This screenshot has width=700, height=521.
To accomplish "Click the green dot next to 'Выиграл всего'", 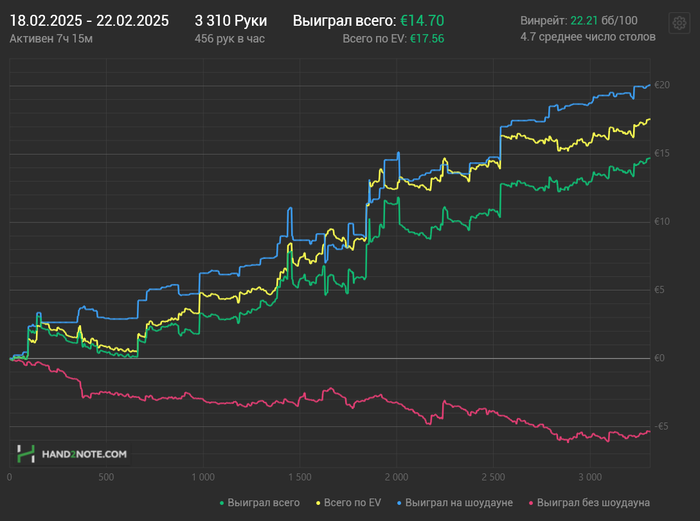I will coord(222,503).
